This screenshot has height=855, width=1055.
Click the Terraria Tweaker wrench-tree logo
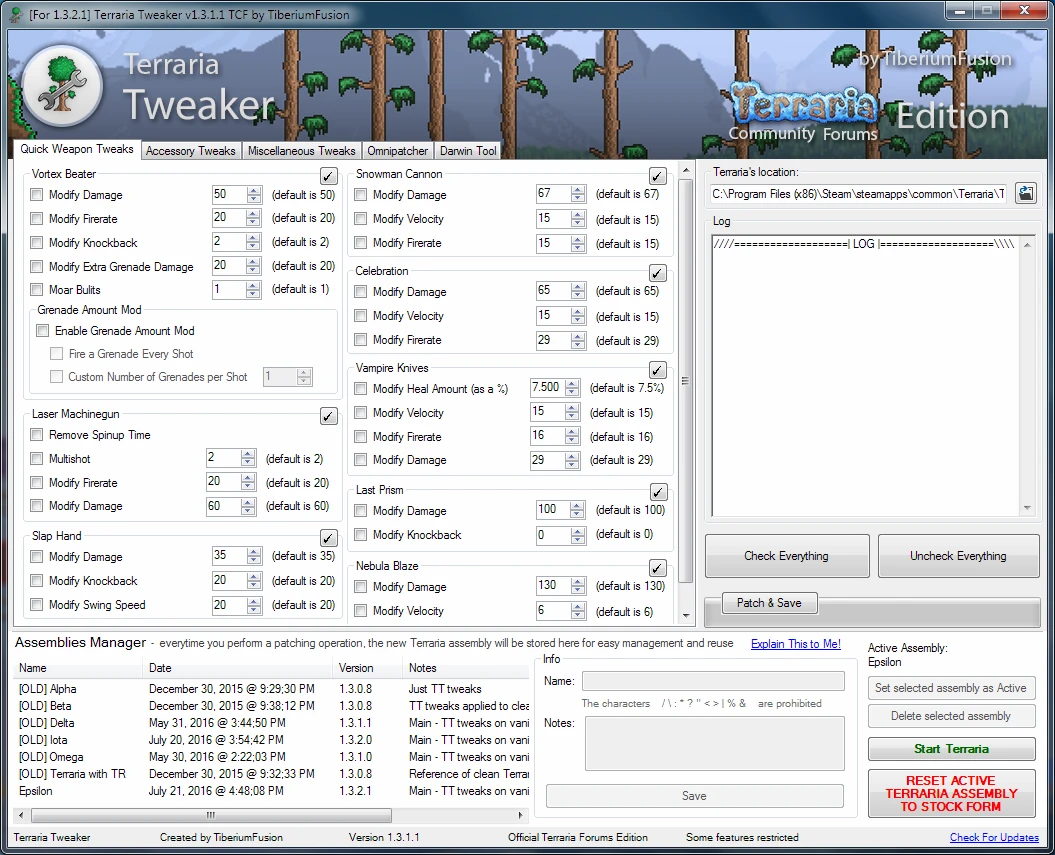(62, 88)
